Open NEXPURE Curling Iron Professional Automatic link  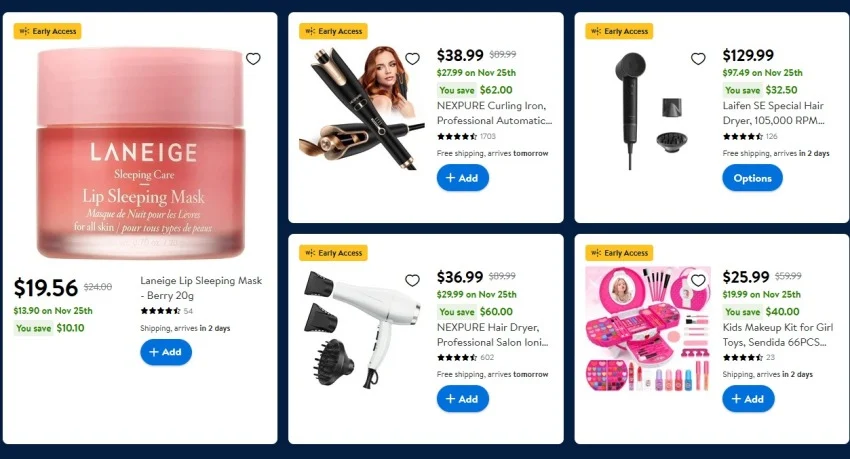click(x=494, y=113)
